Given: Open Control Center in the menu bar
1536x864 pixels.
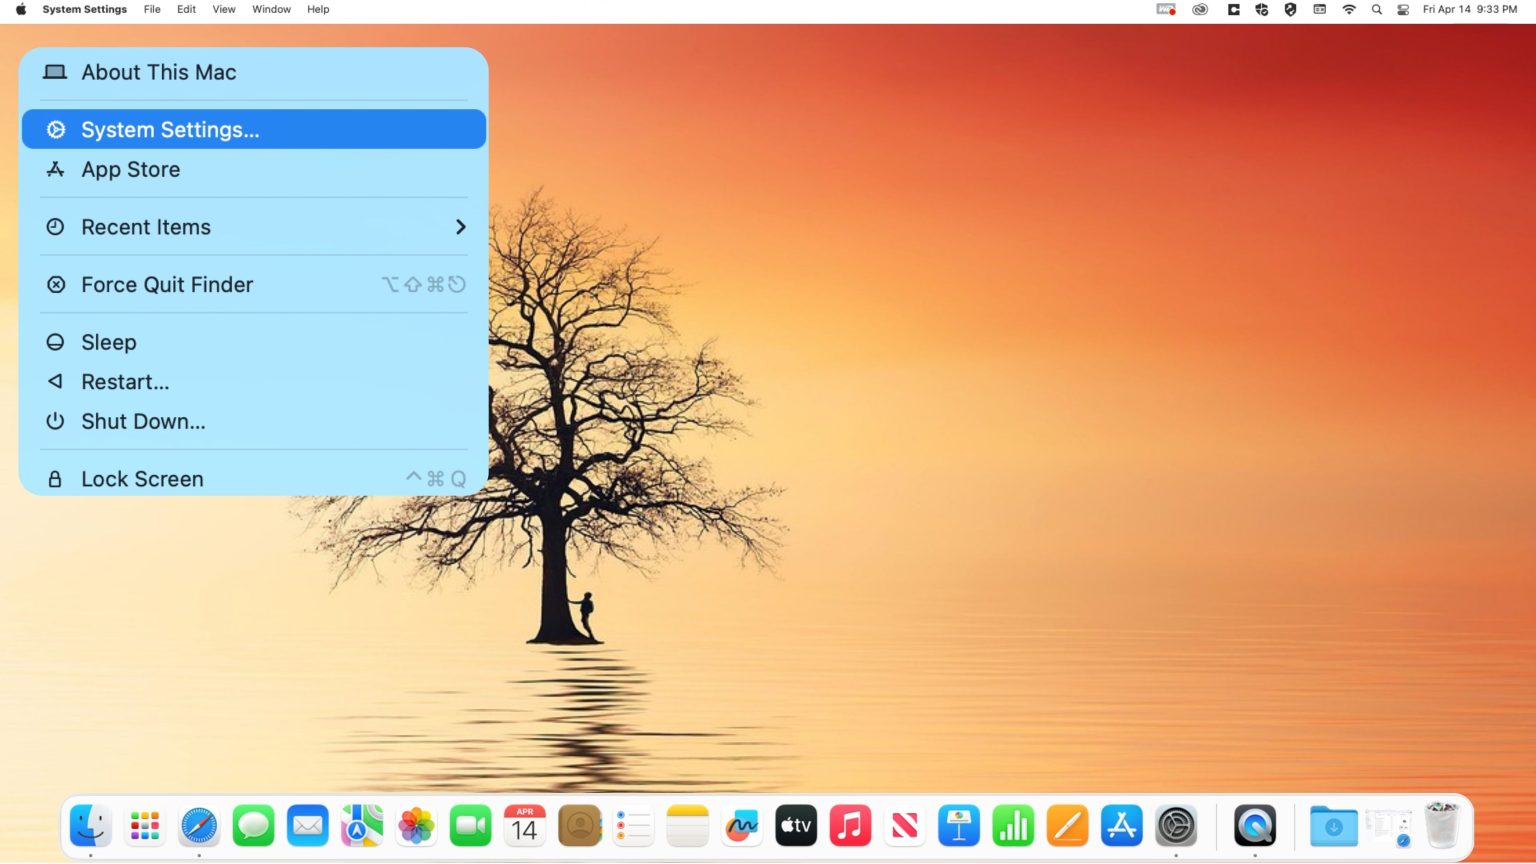Looking at the screenshot, I should click(x=1404, y=9).
